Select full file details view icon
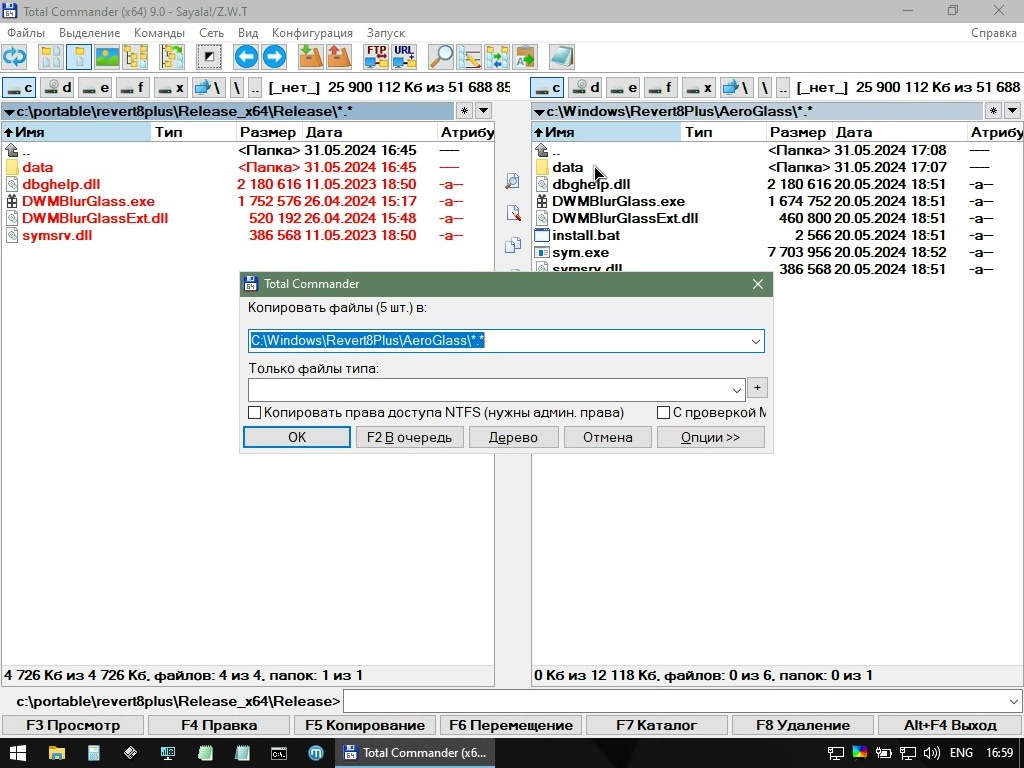Image resolution: width=1024 pixels, height=768 pixels. point(79,57)
